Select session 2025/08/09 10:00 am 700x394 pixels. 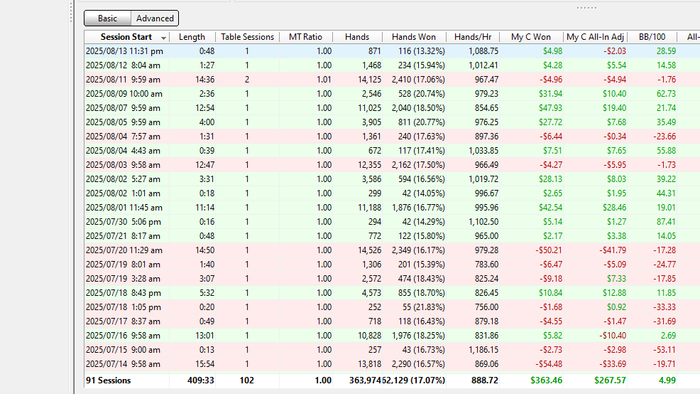[x=125, y=94]
